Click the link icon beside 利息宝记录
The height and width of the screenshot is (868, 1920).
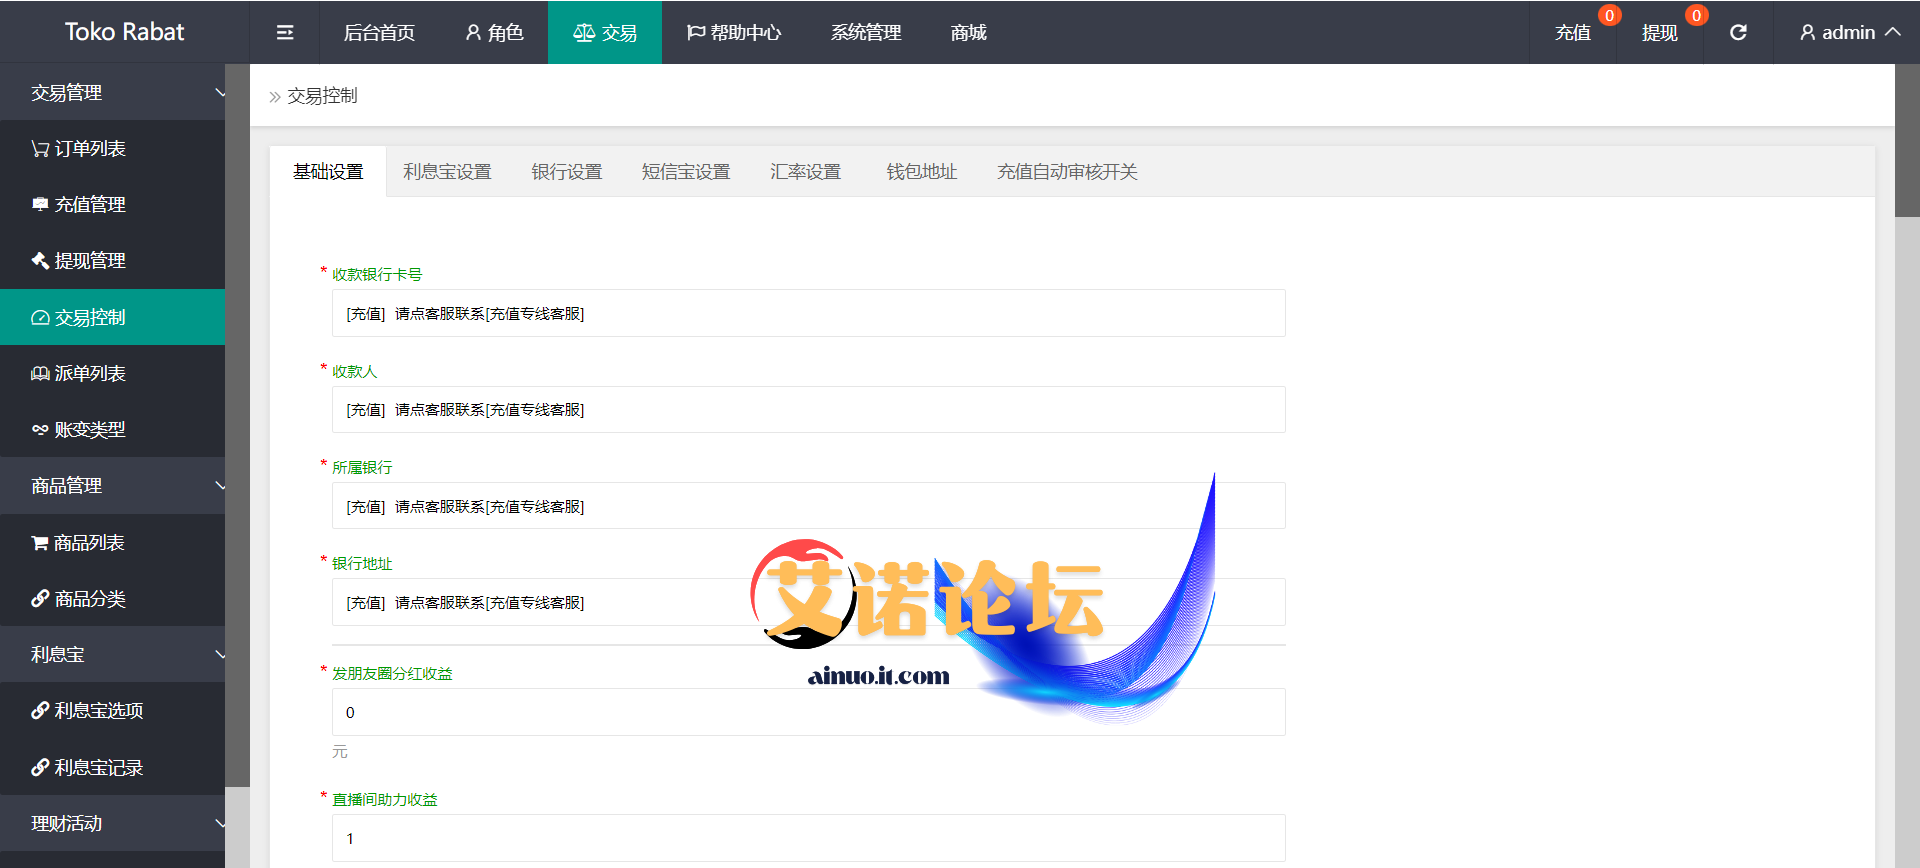coord(40,768)
